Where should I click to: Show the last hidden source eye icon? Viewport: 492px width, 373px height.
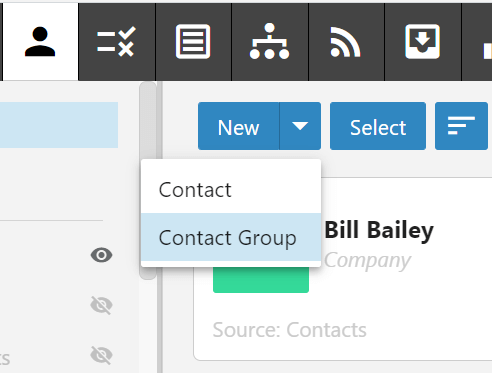(101, 355)
